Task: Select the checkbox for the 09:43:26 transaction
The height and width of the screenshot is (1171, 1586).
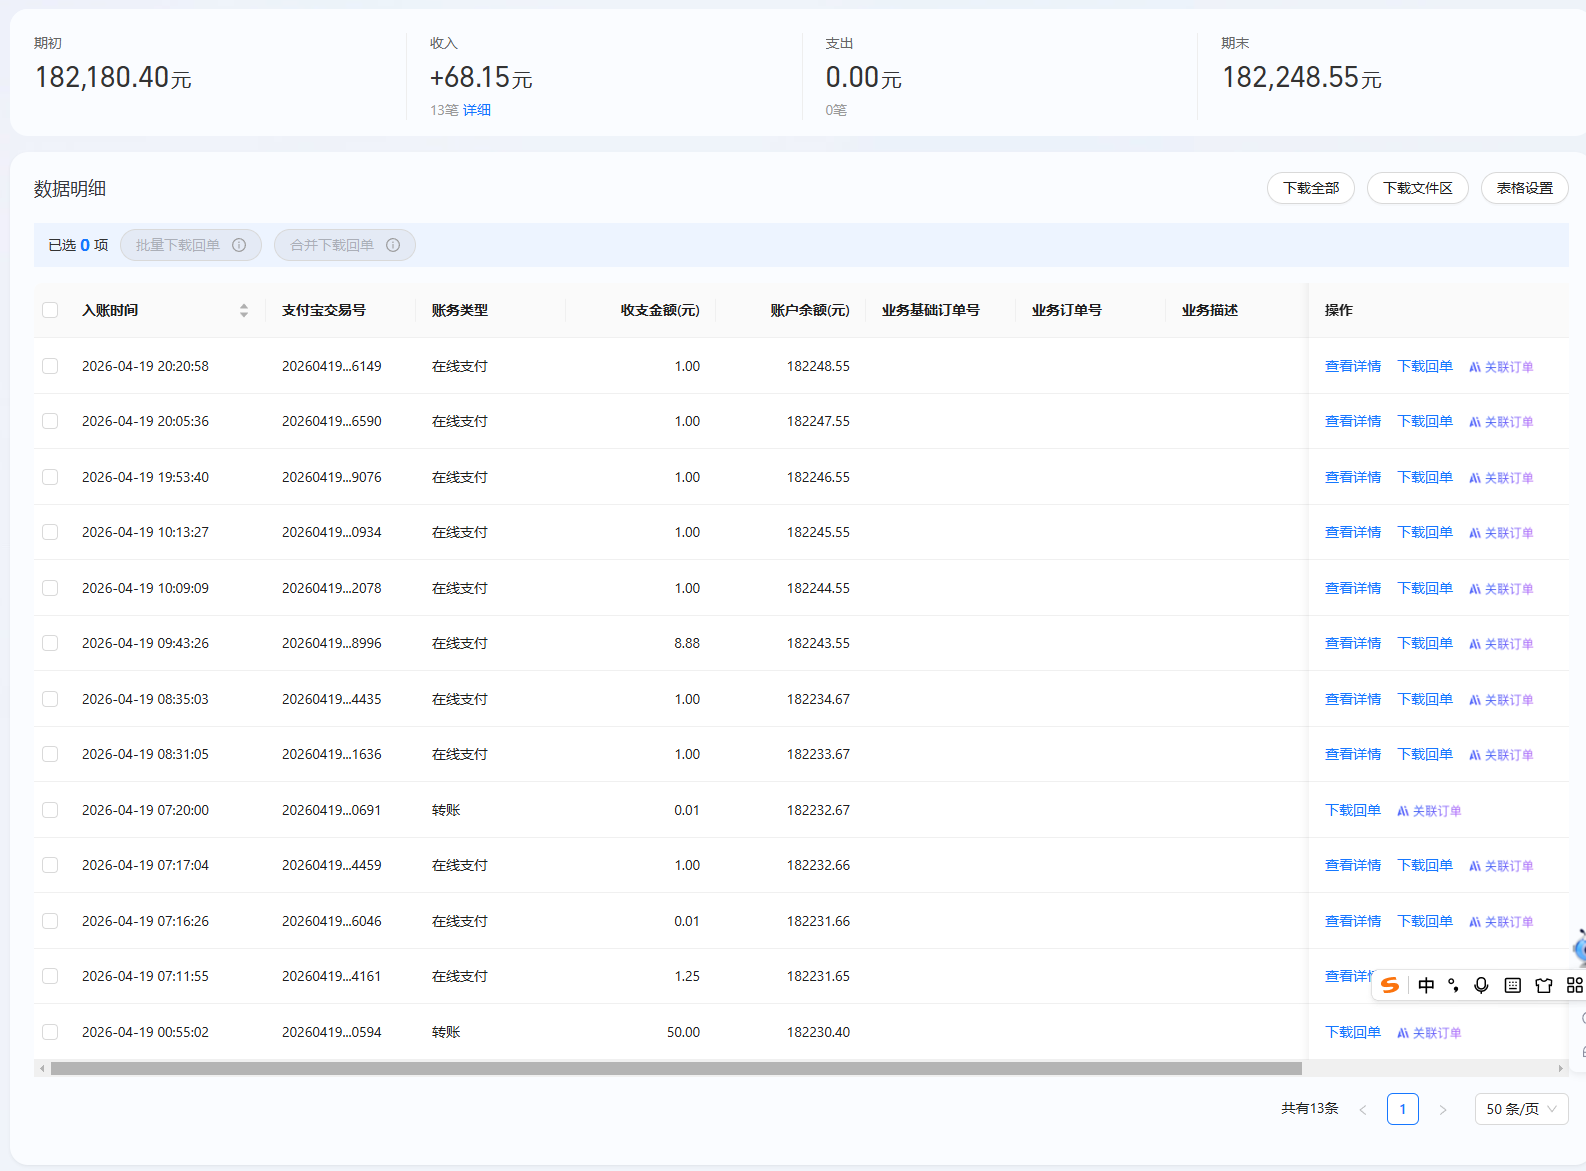Action: (50, 643)
